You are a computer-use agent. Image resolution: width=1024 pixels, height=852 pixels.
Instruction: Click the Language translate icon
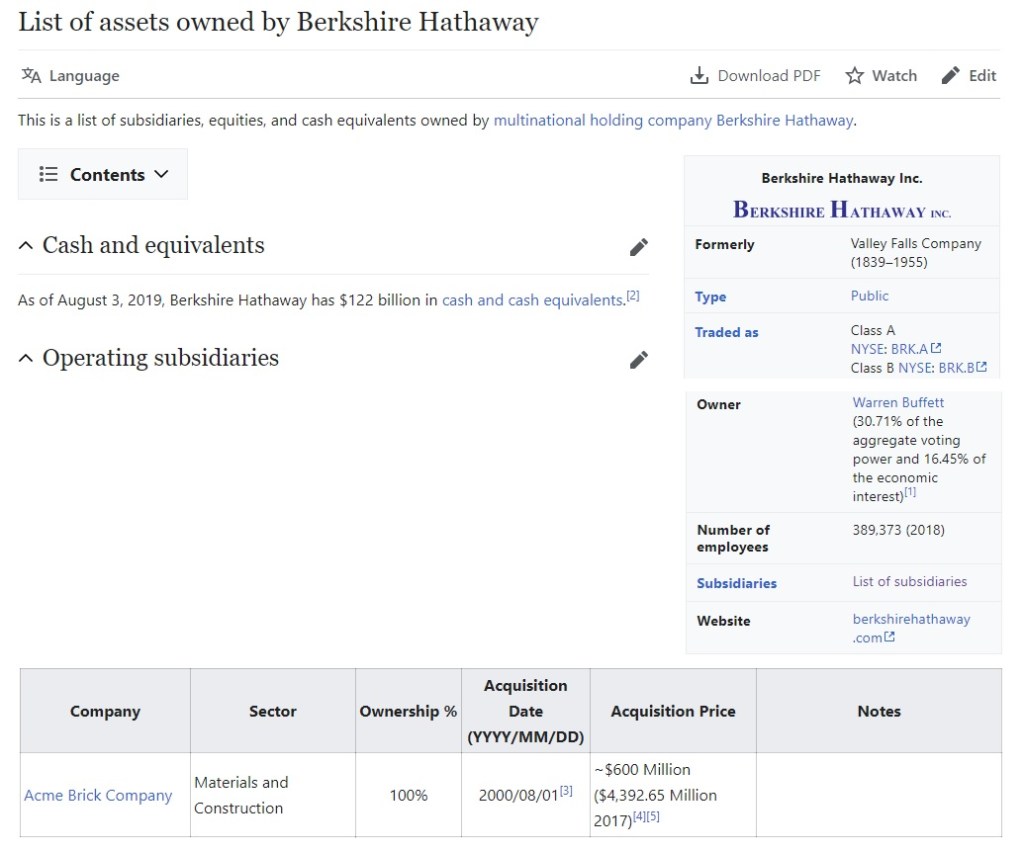(31, 76)
